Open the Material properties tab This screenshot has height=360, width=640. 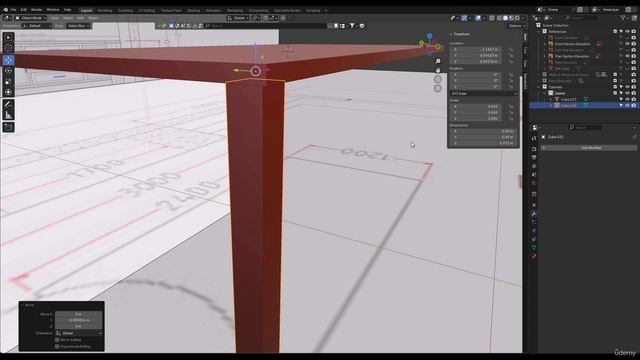tap(534, 256)
